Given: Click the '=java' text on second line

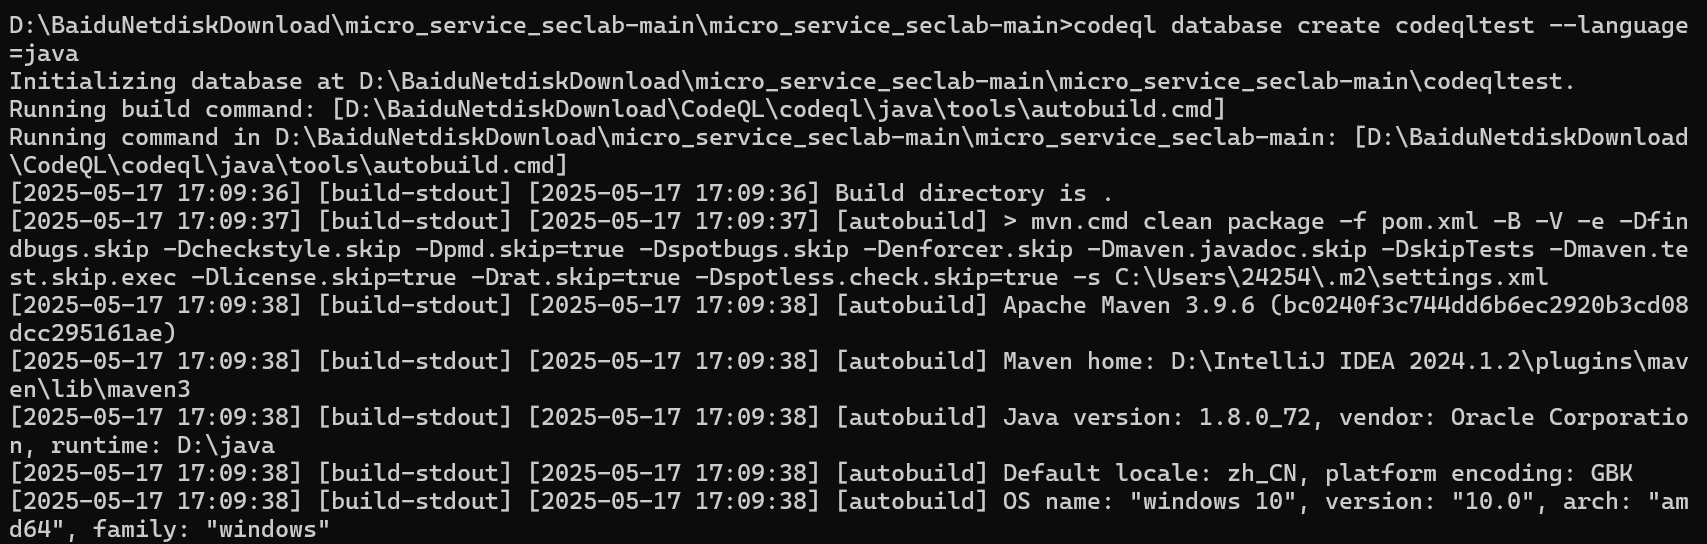Looking at the screenshot, I should (x=44, y=53).
